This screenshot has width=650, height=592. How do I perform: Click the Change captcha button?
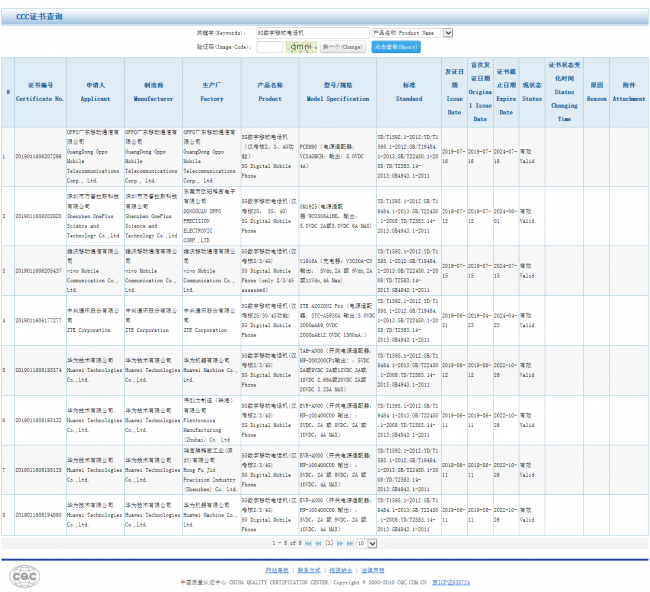[x=343, y=46]
